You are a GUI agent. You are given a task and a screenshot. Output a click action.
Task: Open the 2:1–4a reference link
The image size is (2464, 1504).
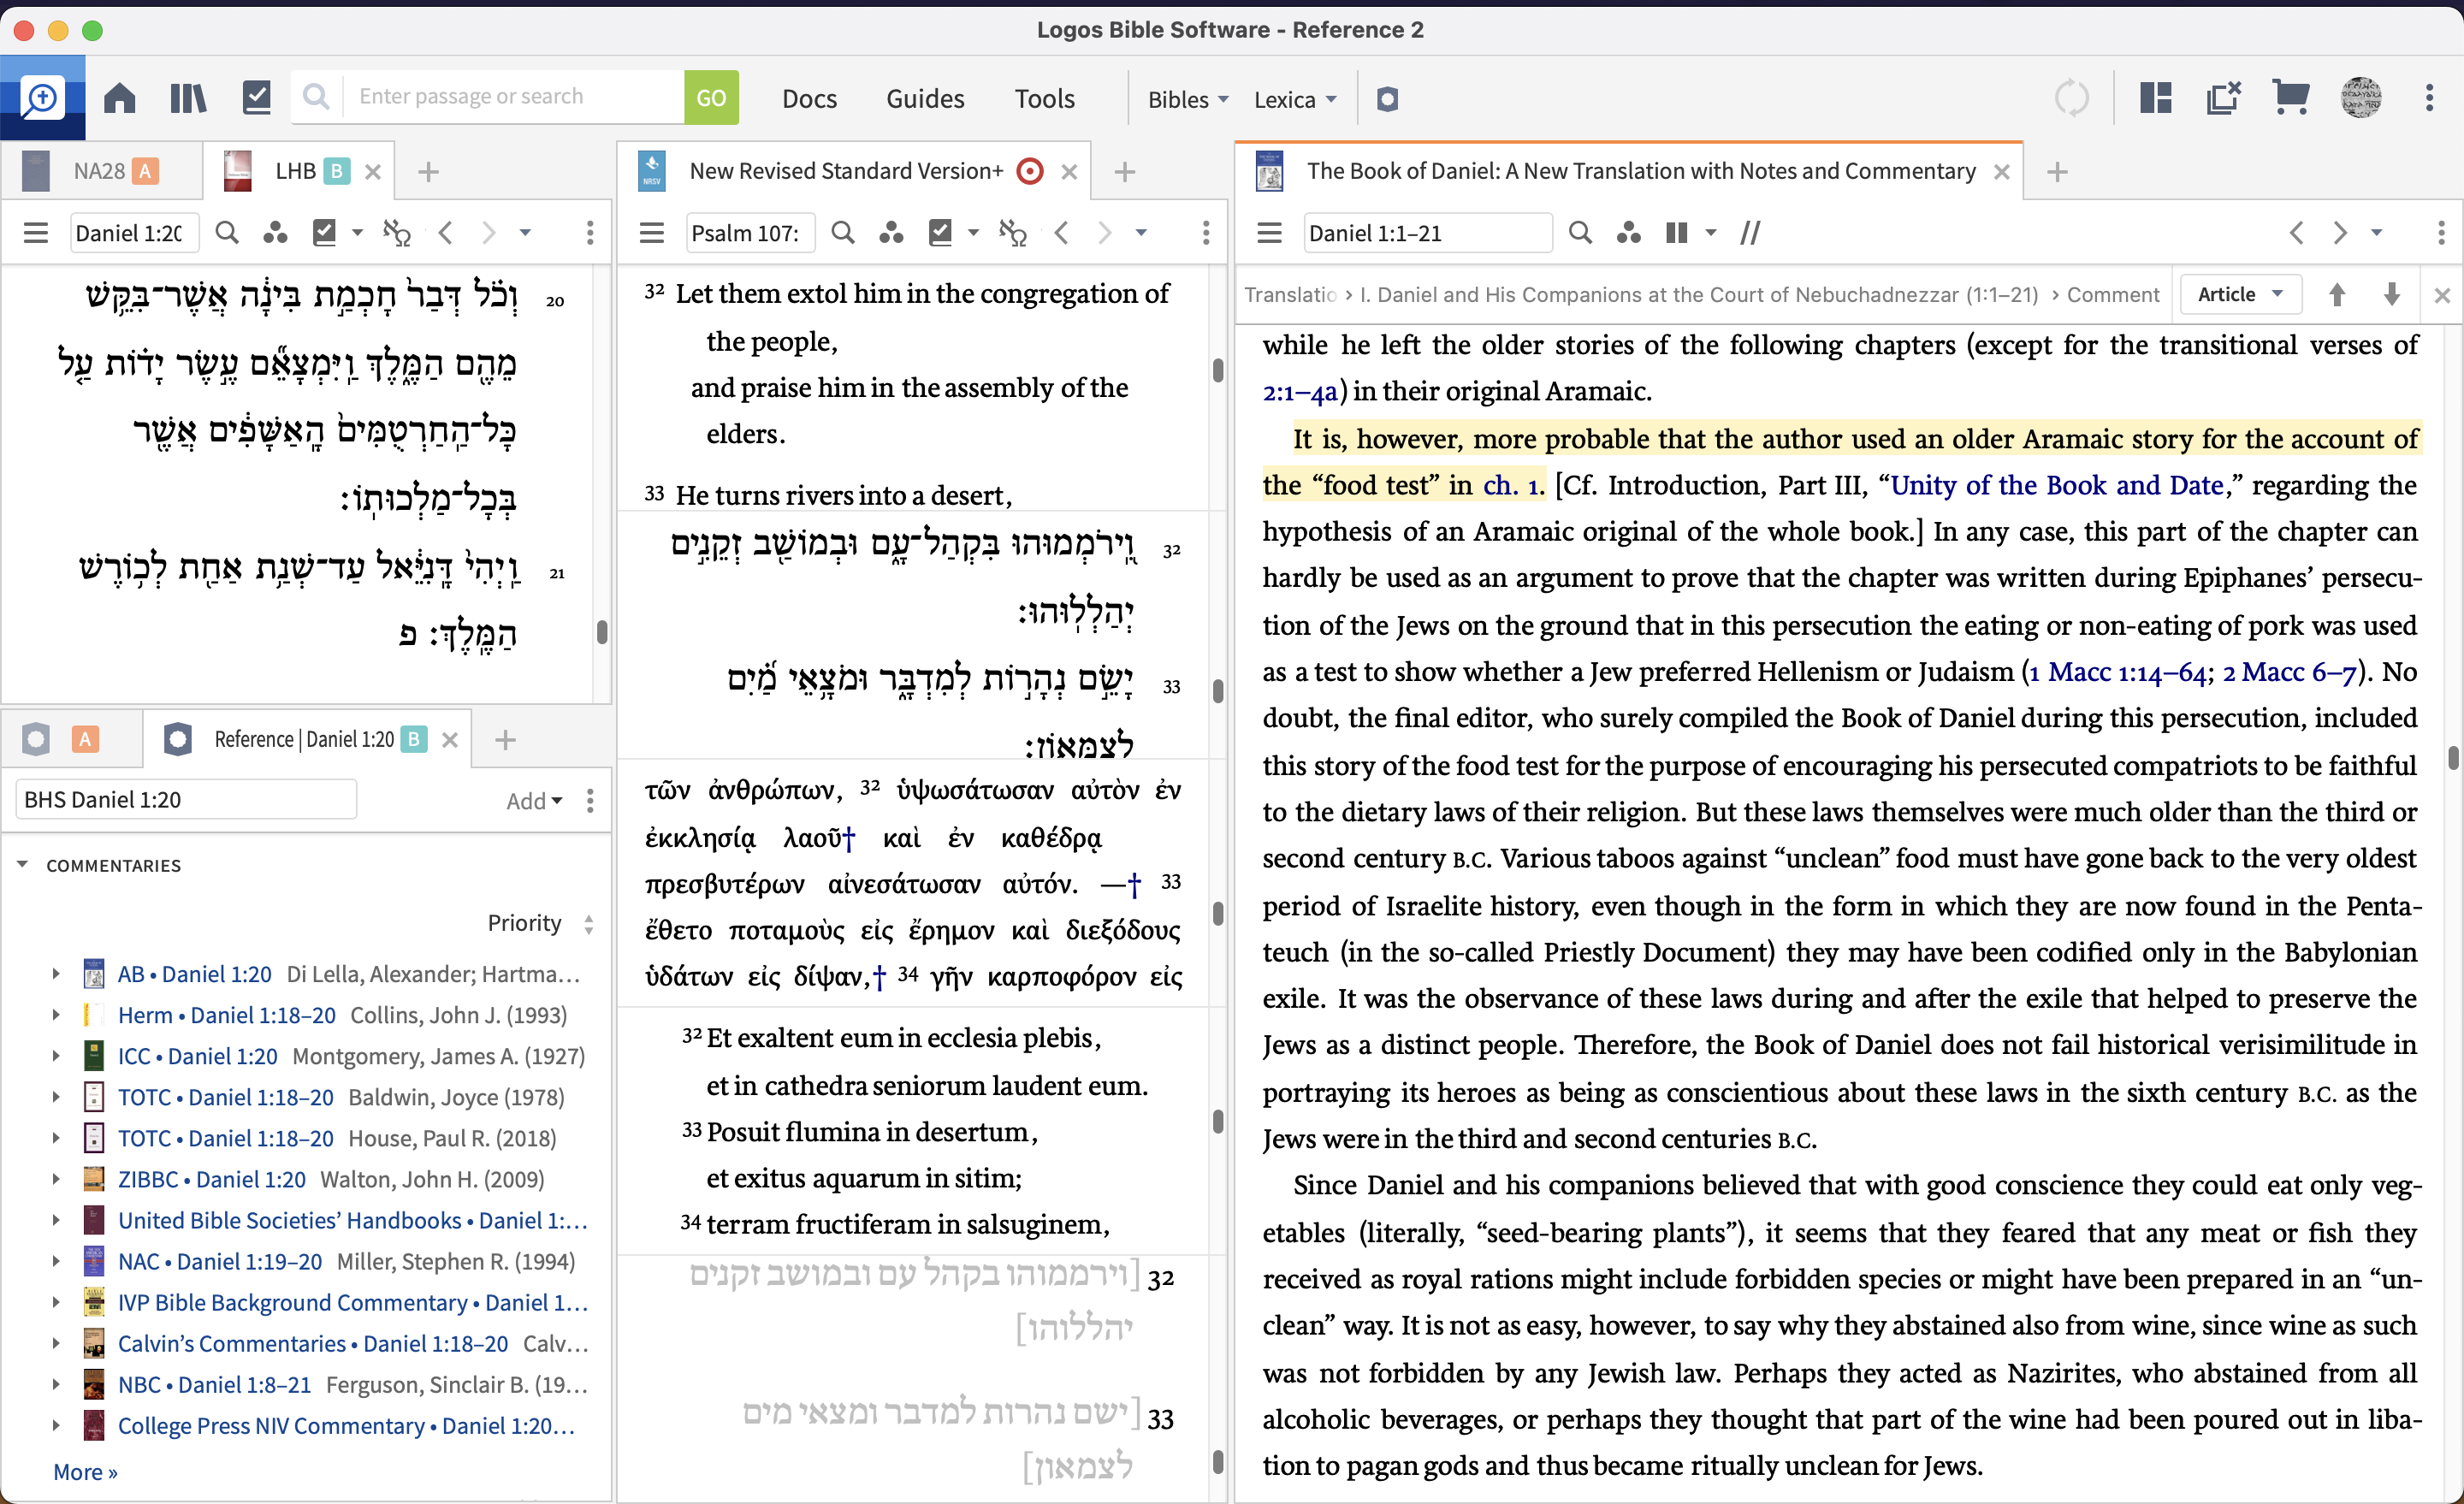pos(1300,391)
